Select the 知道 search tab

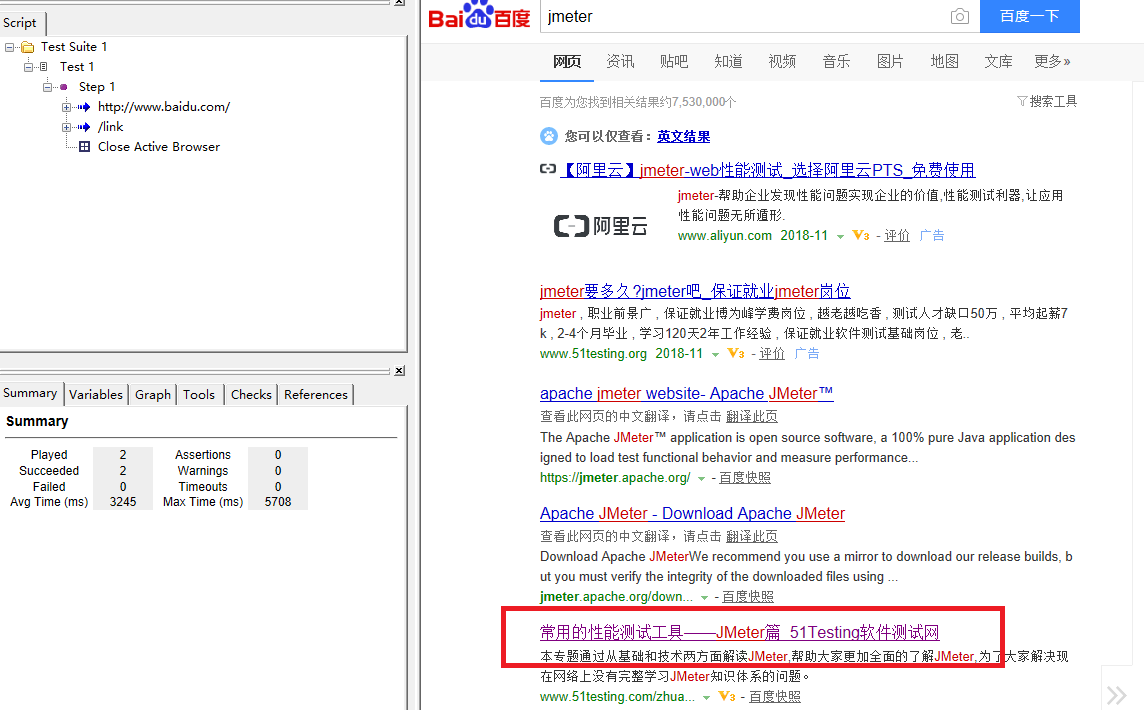click(728, 61)
